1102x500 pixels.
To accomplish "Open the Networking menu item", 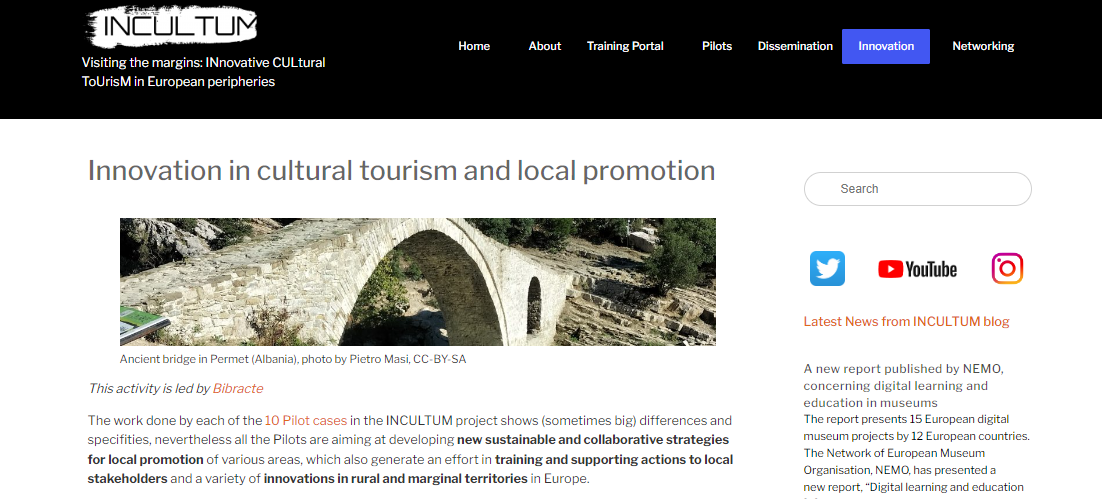I will click(x=983, y=46).
